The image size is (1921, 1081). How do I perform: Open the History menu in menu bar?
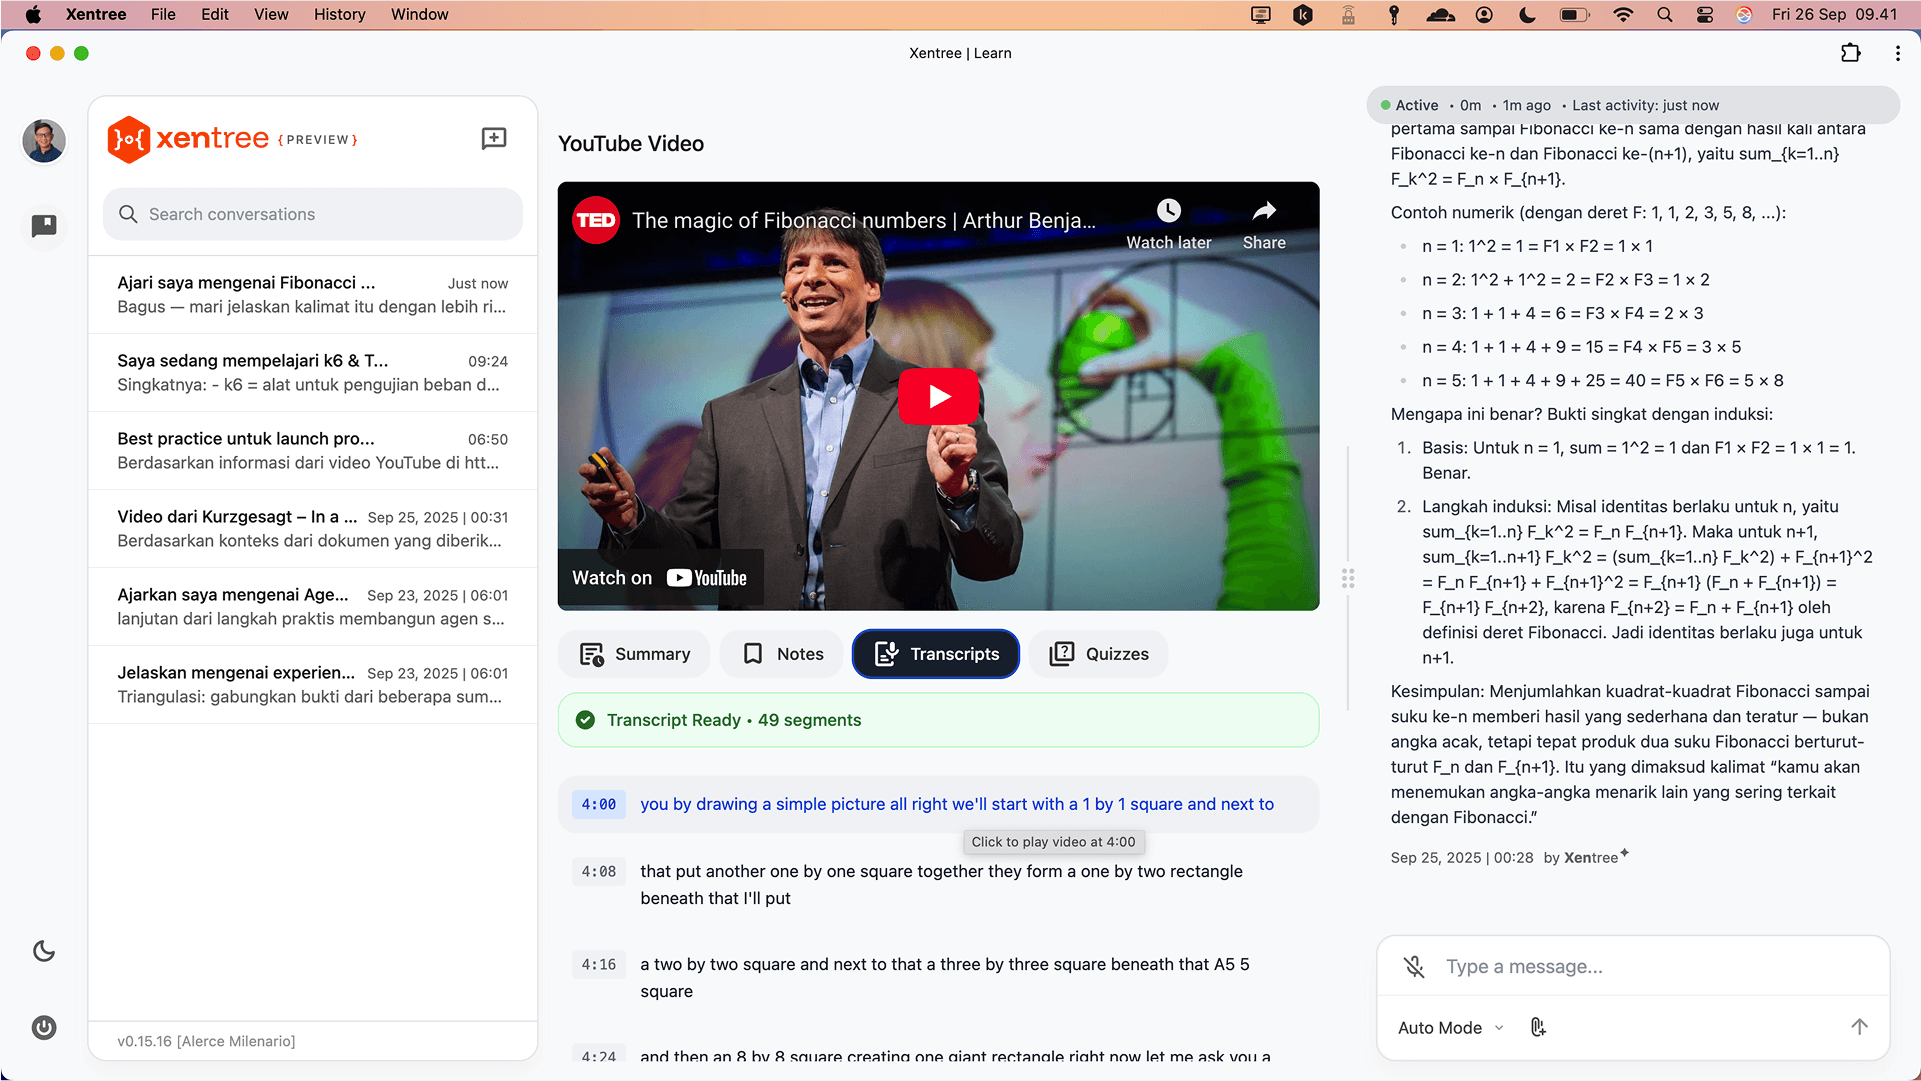point(339,14)
